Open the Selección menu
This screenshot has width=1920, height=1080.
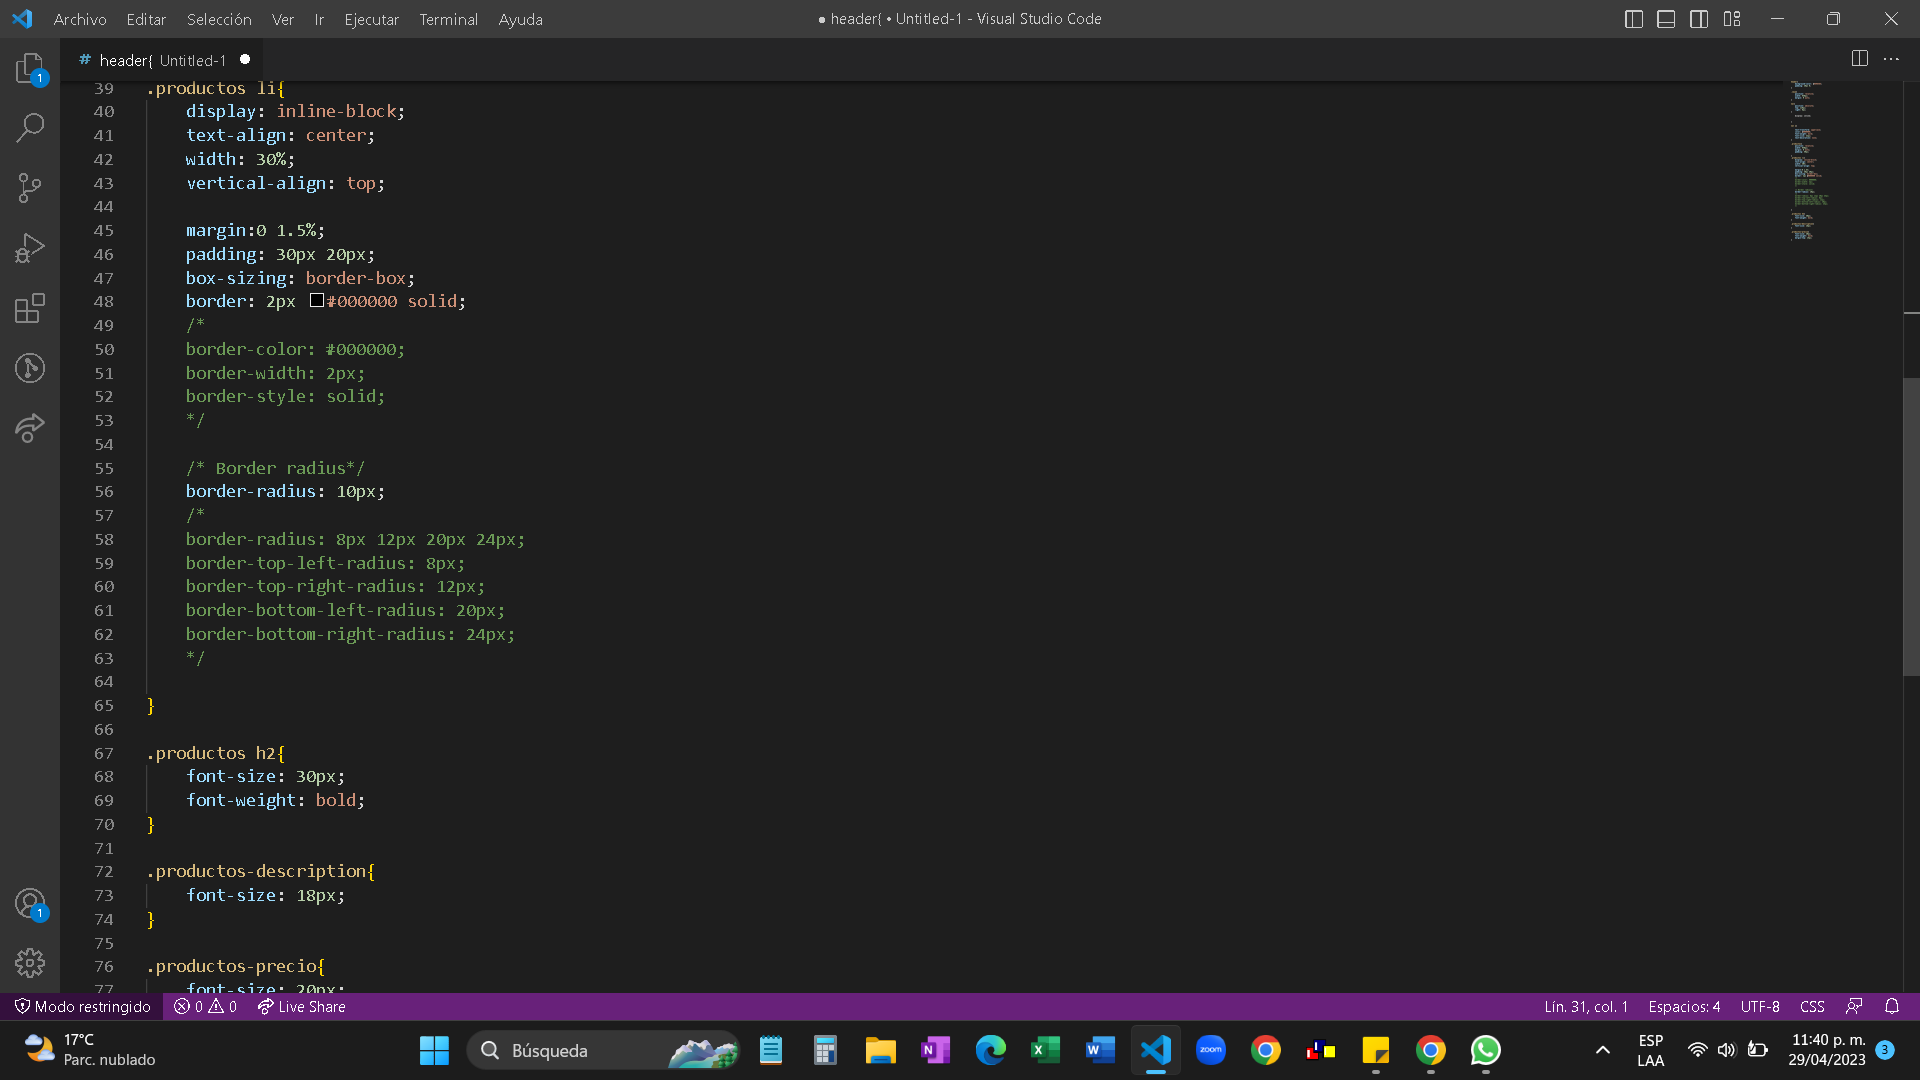(x=219, y=19)
